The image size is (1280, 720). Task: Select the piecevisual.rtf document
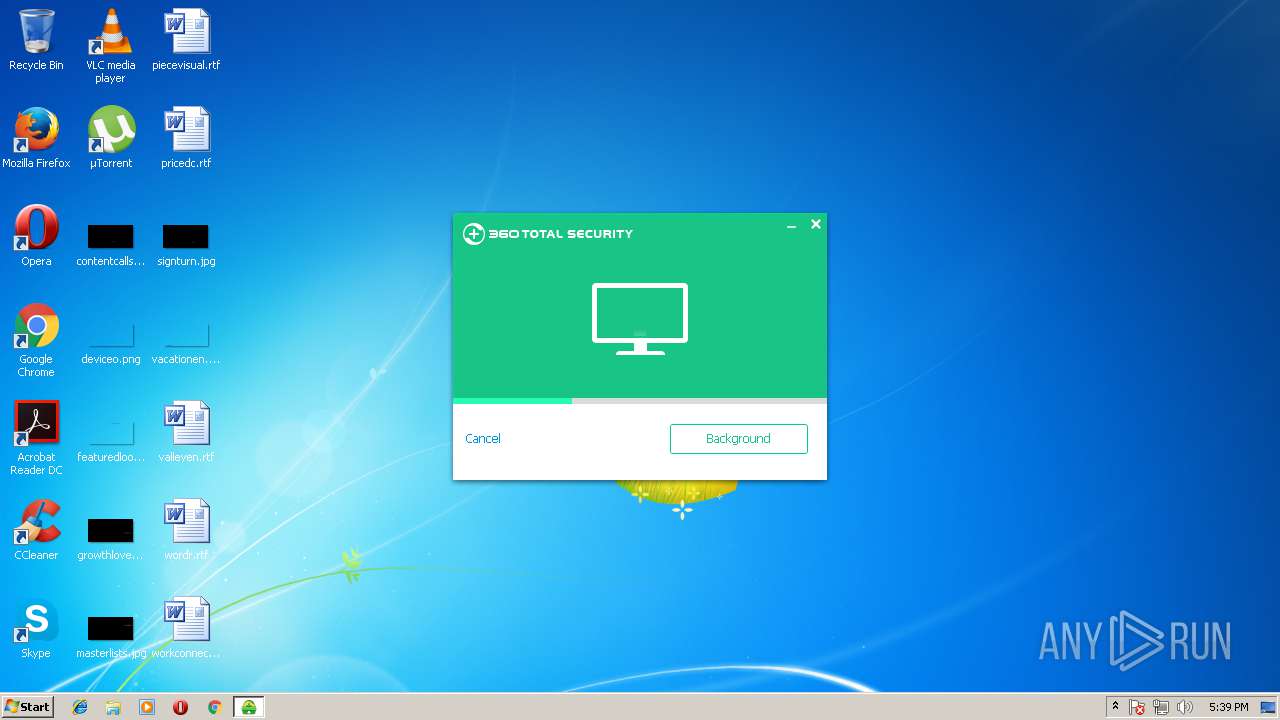186,40
